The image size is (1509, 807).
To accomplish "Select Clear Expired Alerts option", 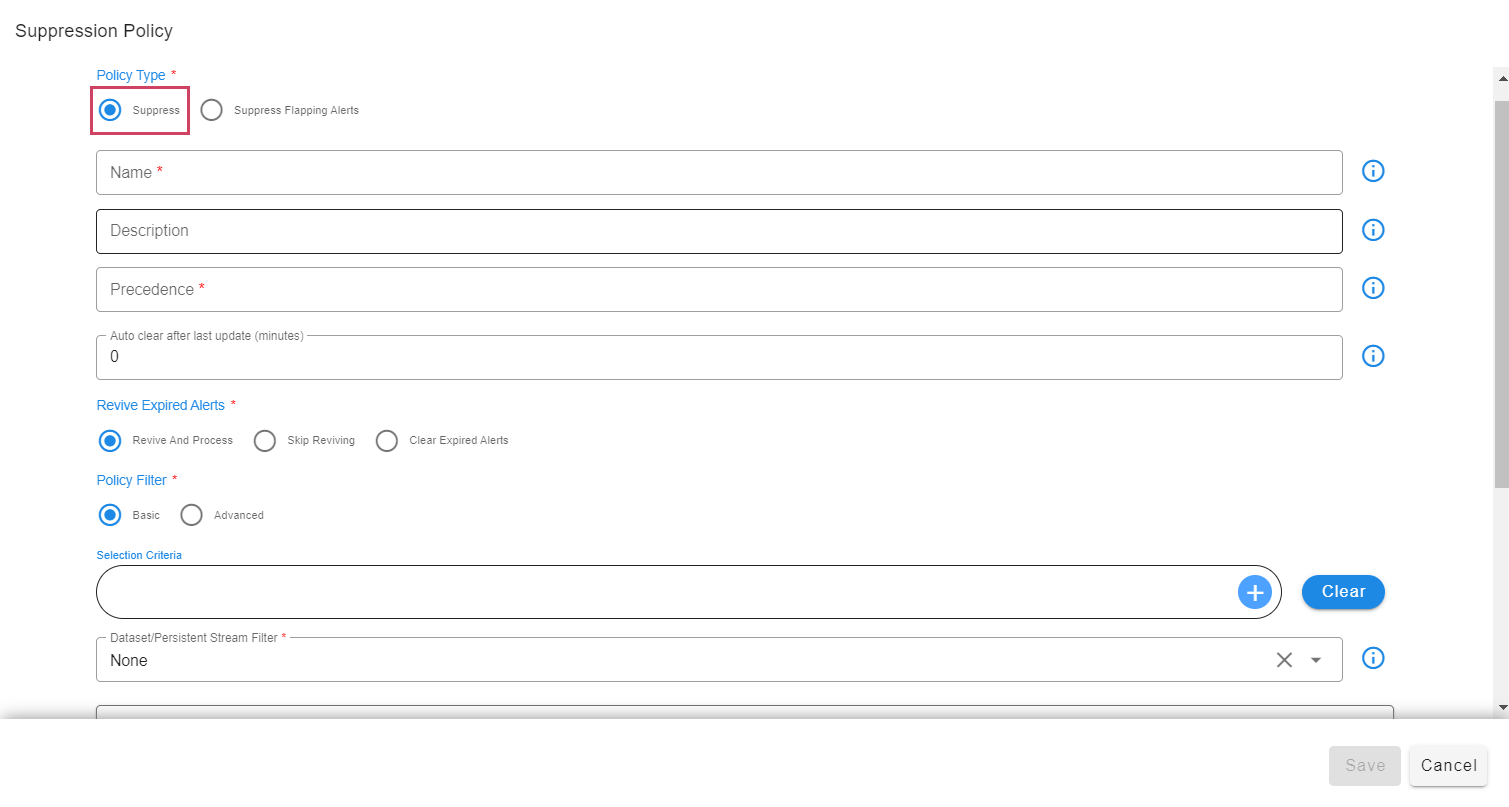I will (387, 441).
